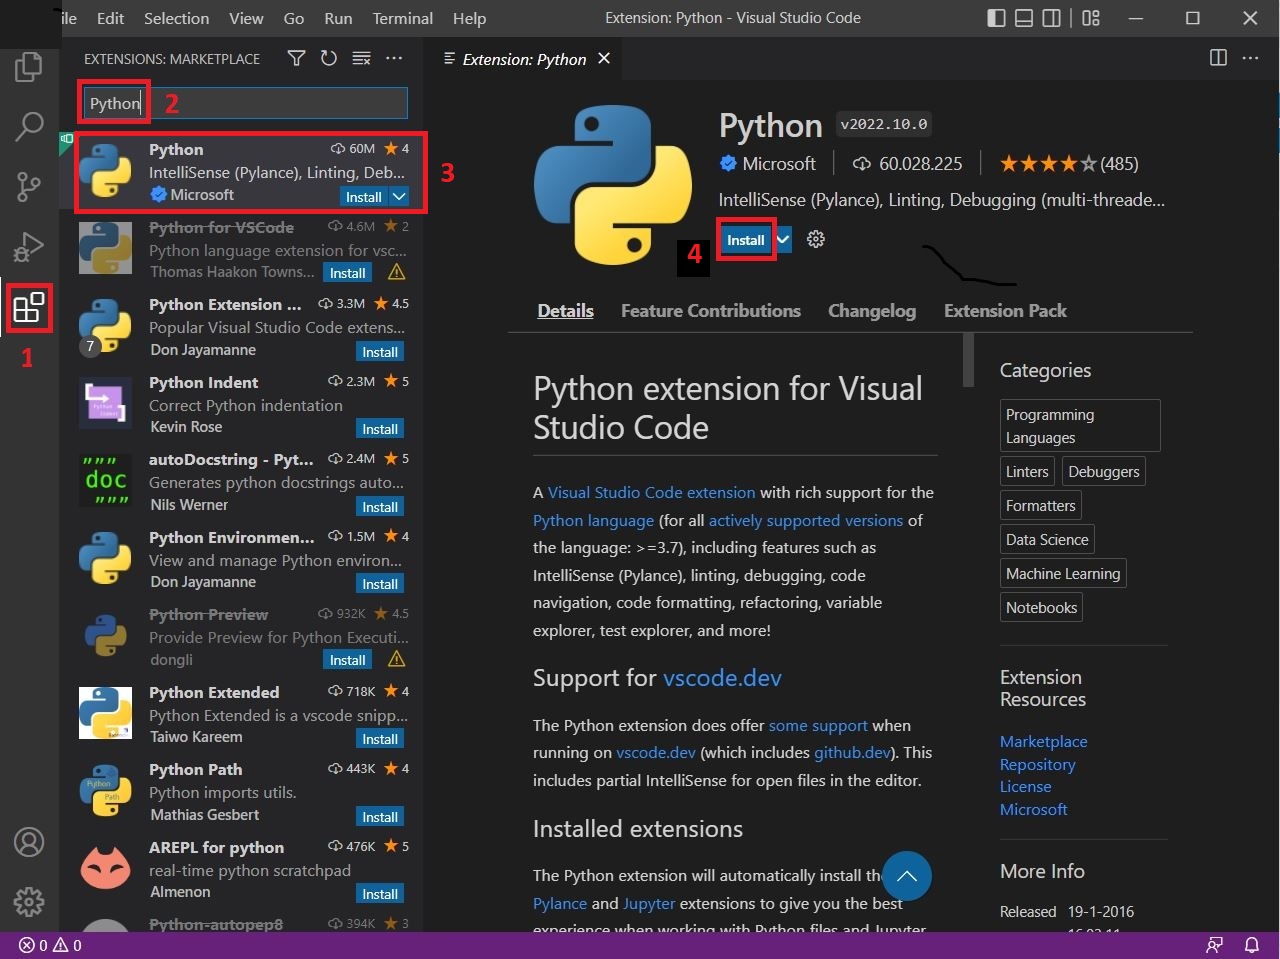Clear extensions search results icon
The image size is (1280, 959).
[361, 59]
